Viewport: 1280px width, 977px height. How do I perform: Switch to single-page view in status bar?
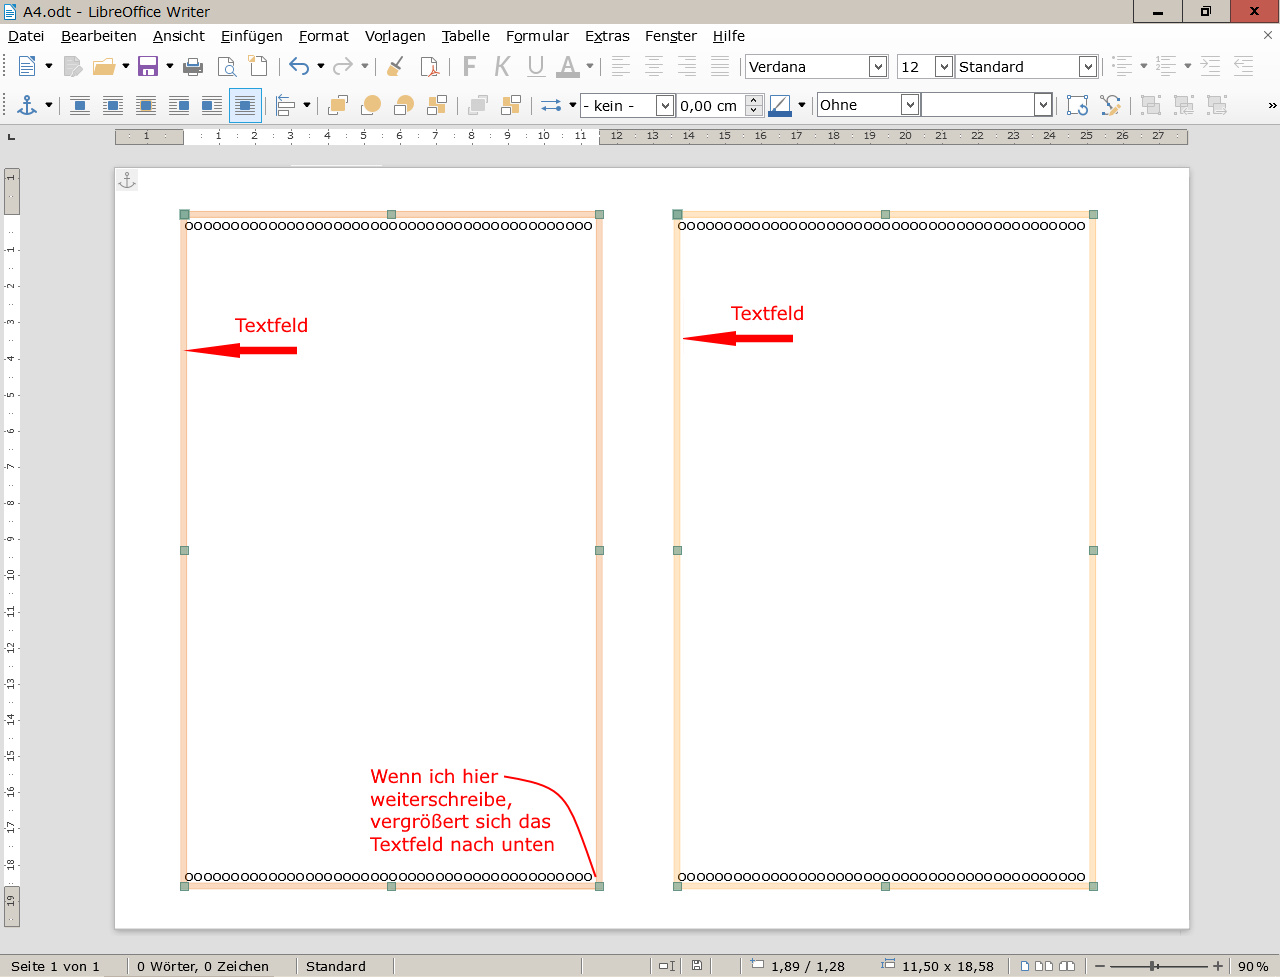point(1024,966)
